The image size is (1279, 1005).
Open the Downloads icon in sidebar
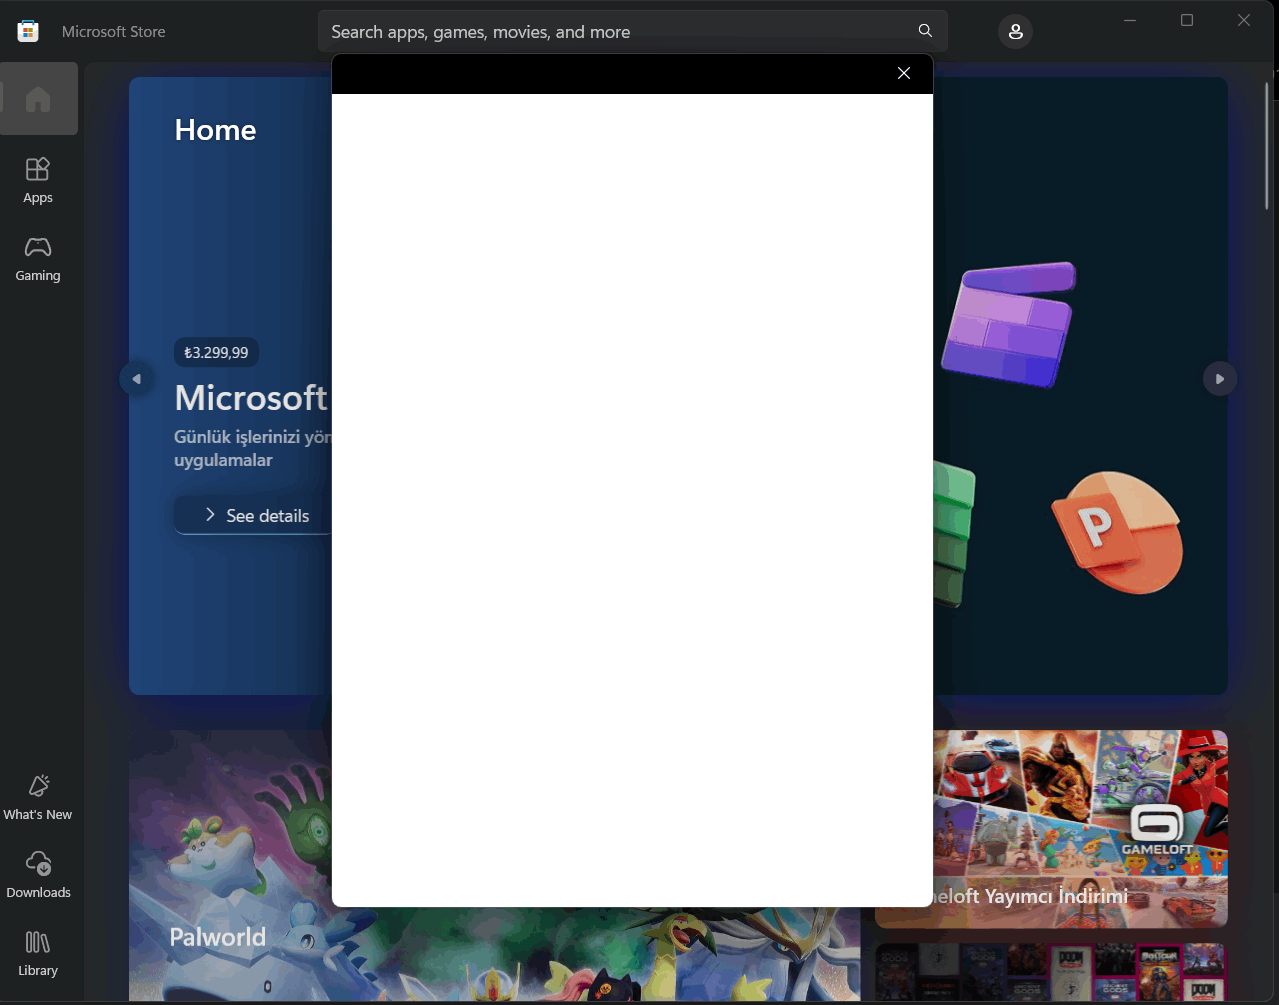pos(38,874)
